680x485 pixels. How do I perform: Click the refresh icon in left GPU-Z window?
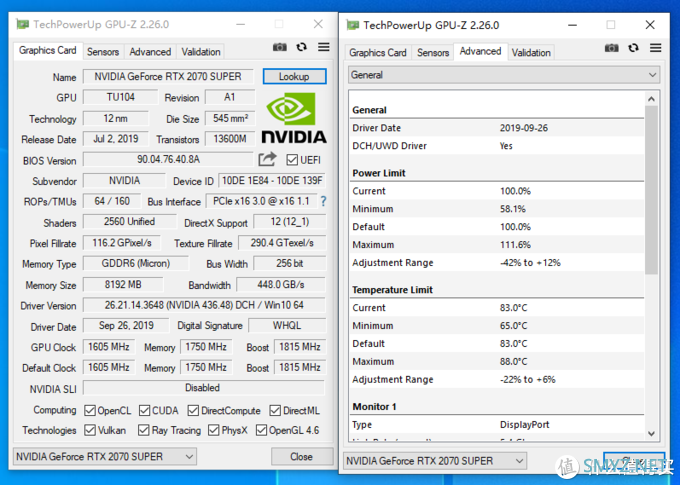coord(301,47)
